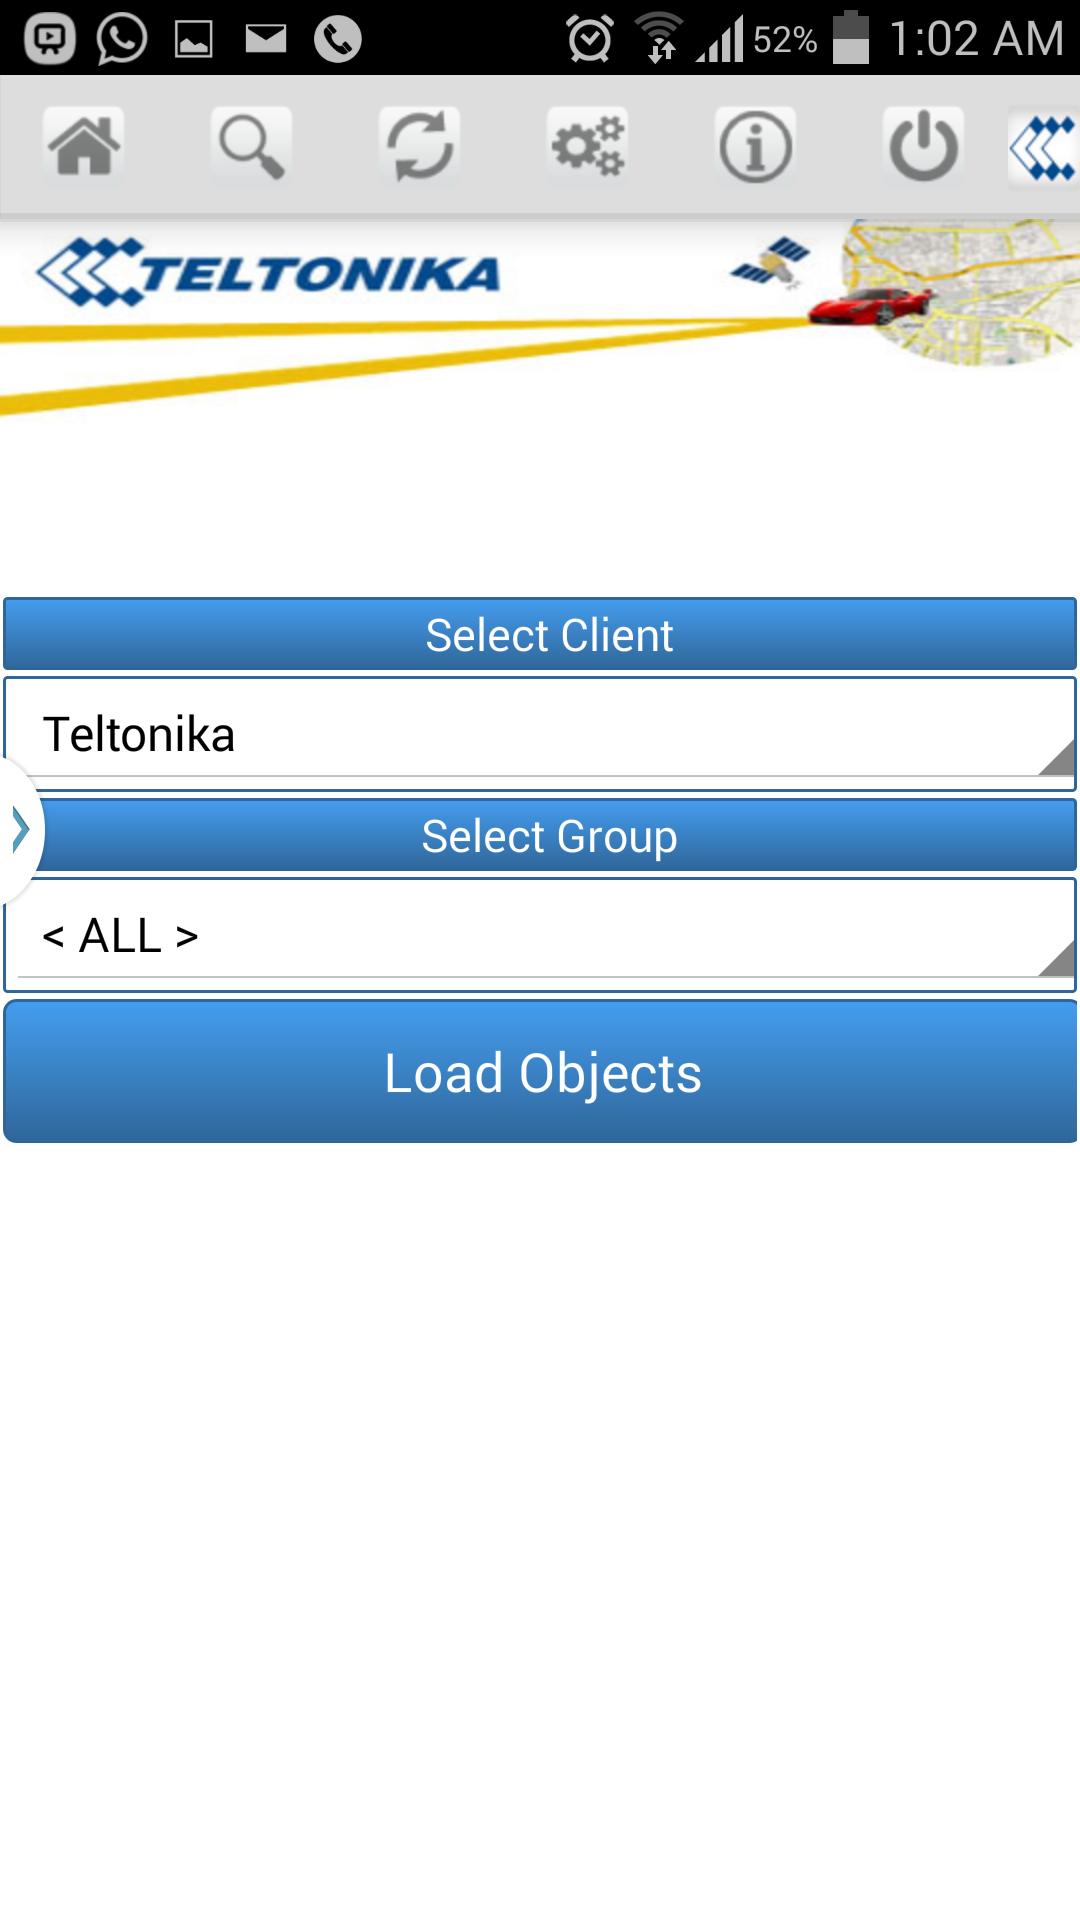Click the Select Group header

click(x=540, y=836)
